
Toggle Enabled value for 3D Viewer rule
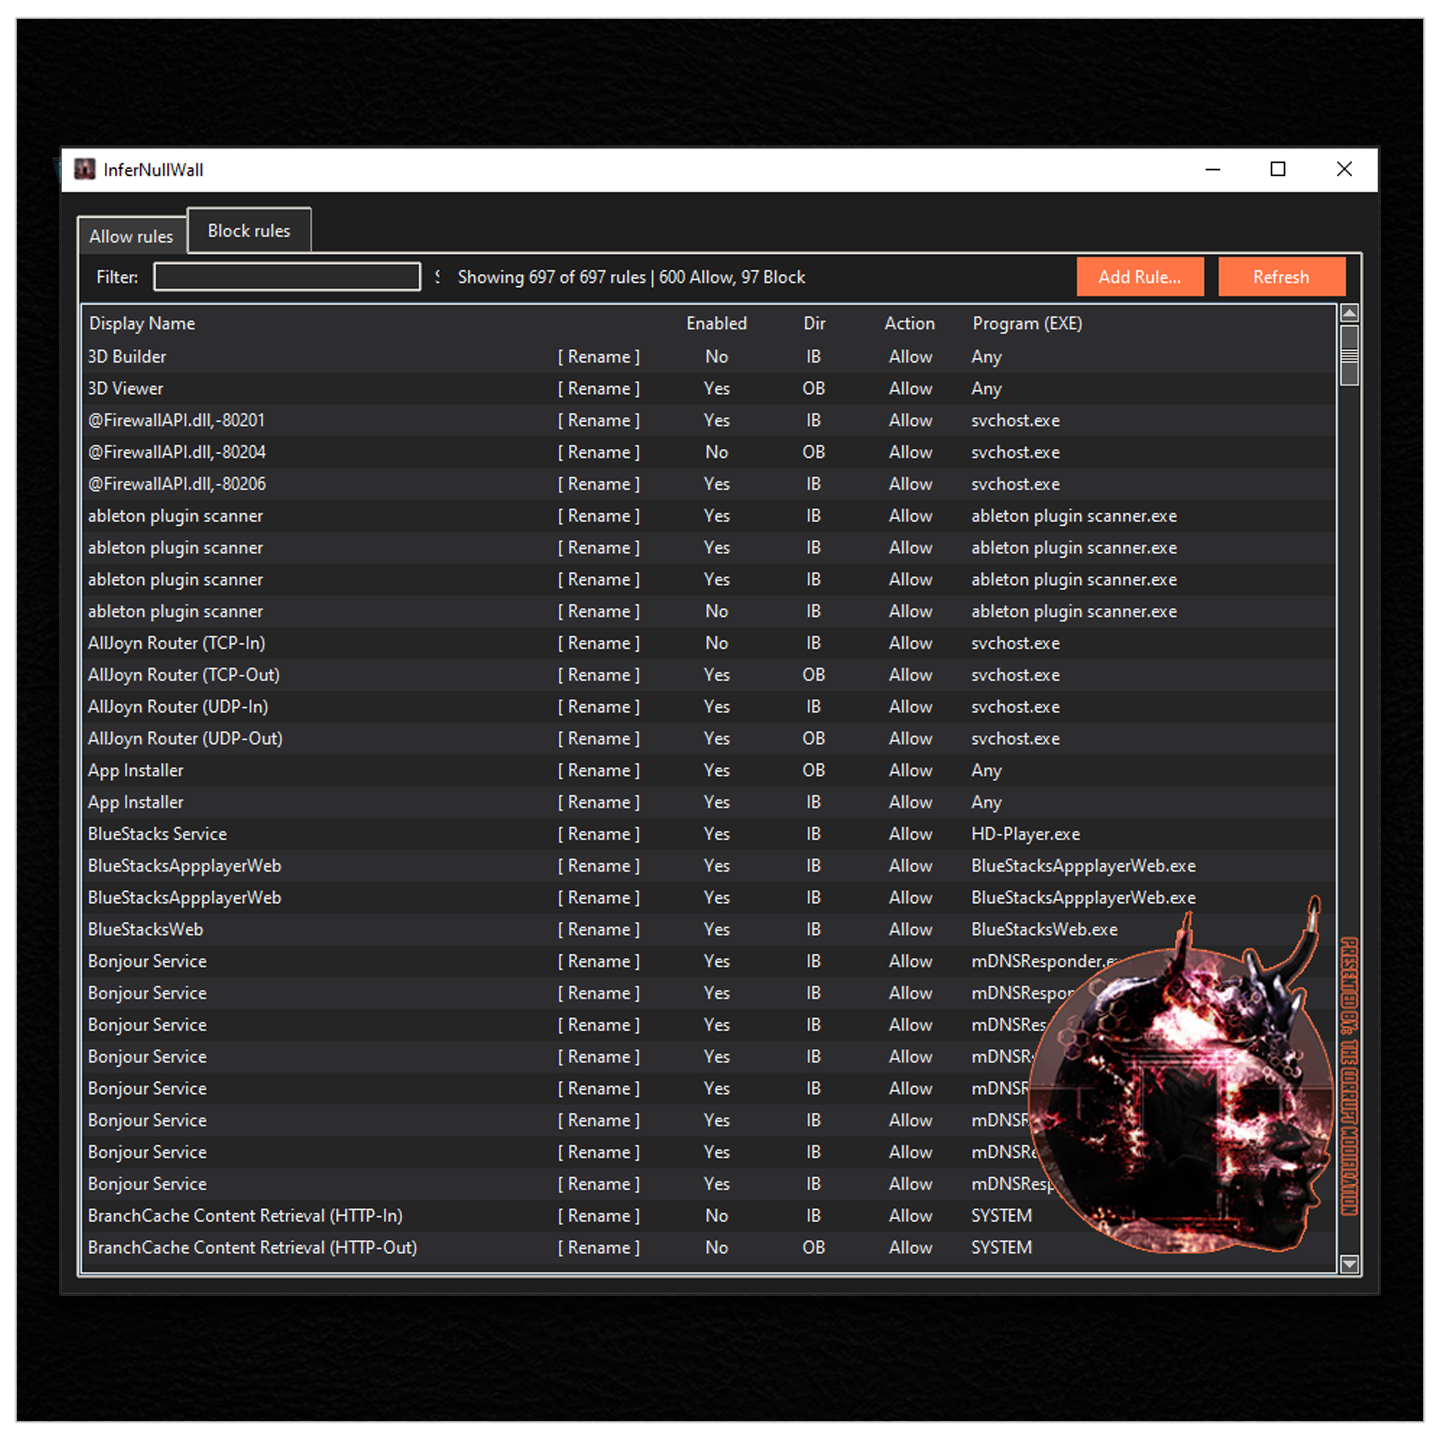[716, 389]
